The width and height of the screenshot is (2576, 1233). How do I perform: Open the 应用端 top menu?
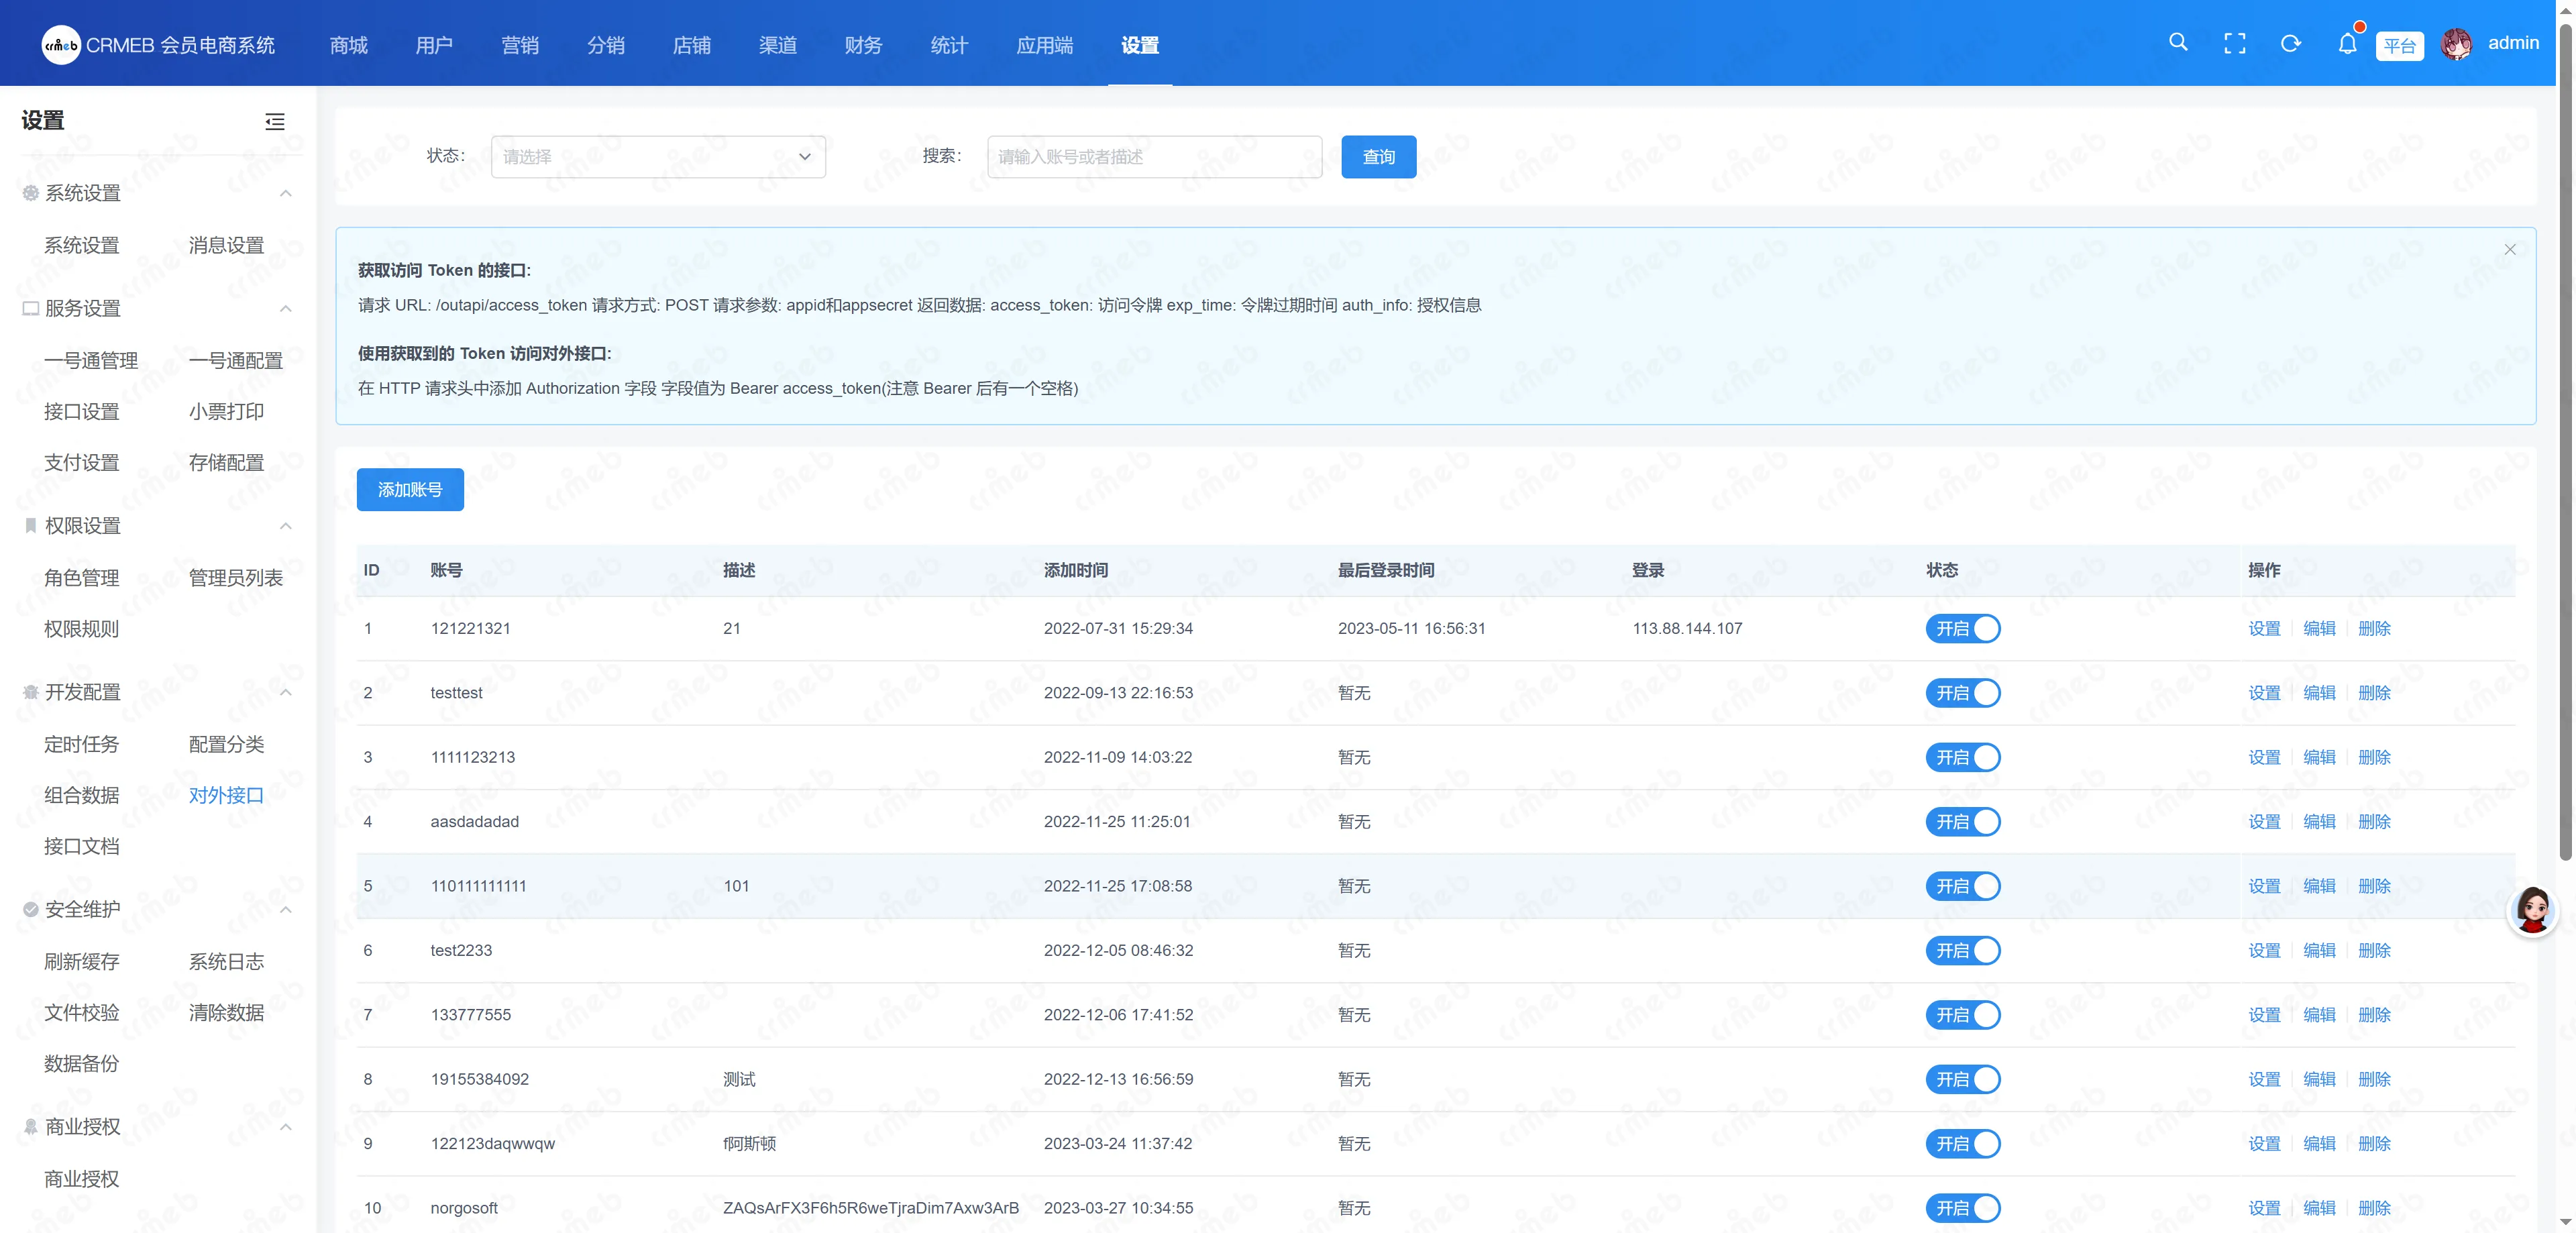coord(1044,45)
